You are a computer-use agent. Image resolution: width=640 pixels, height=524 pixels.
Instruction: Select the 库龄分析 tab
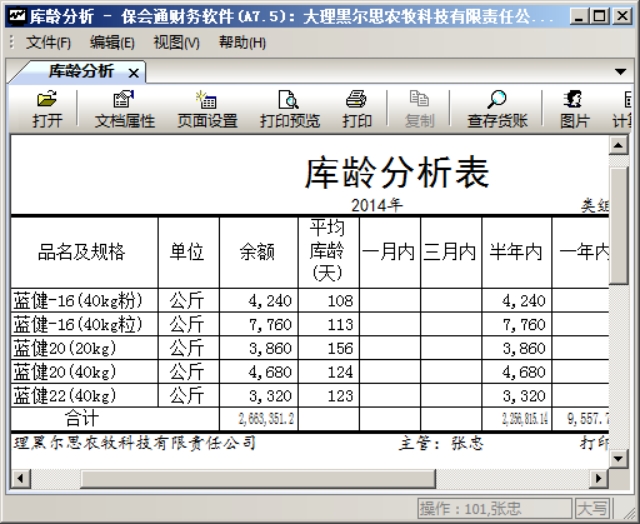click(81, 71)
